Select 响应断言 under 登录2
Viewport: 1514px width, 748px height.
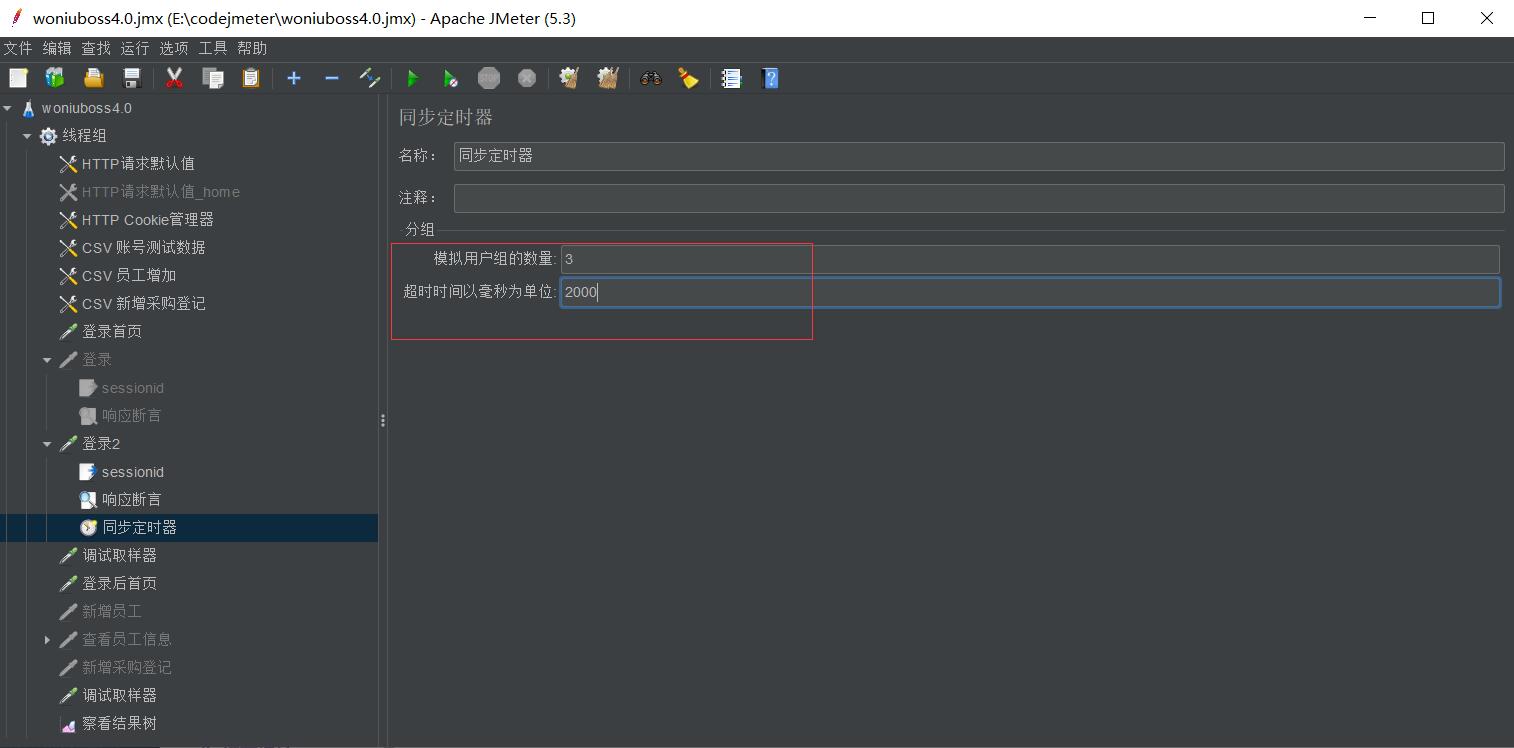(131, 500)
